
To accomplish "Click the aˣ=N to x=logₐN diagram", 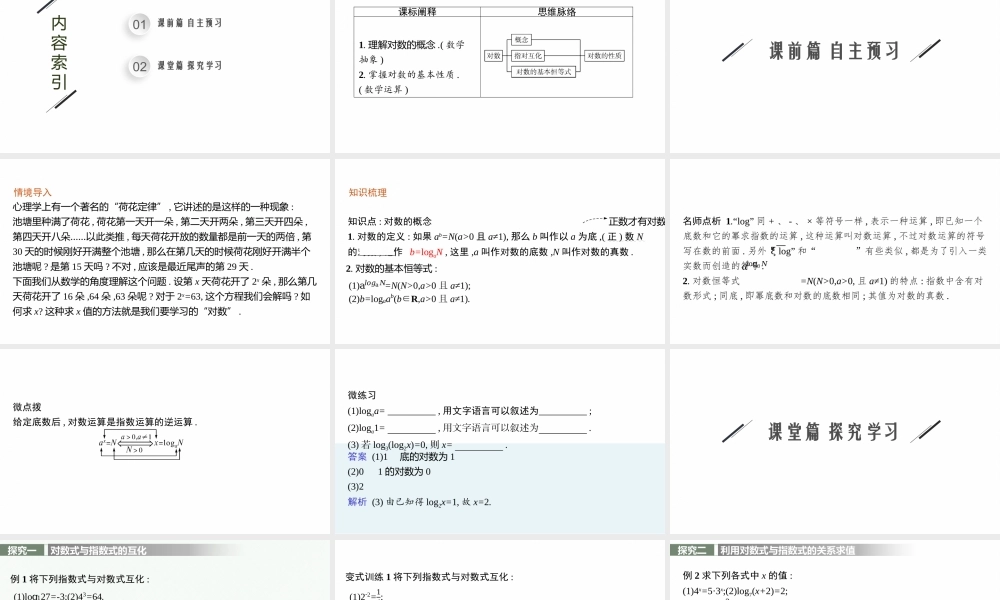I will [x=141, y=446].
